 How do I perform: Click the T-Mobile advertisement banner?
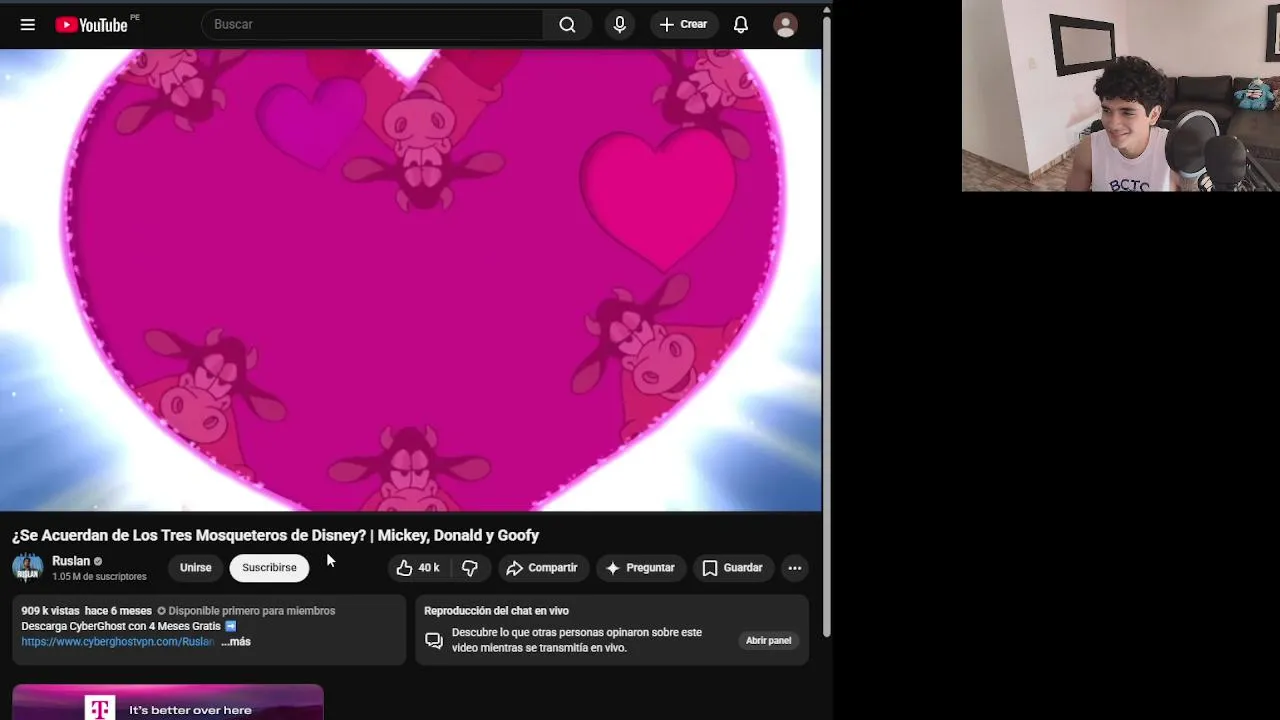[168, 702]
